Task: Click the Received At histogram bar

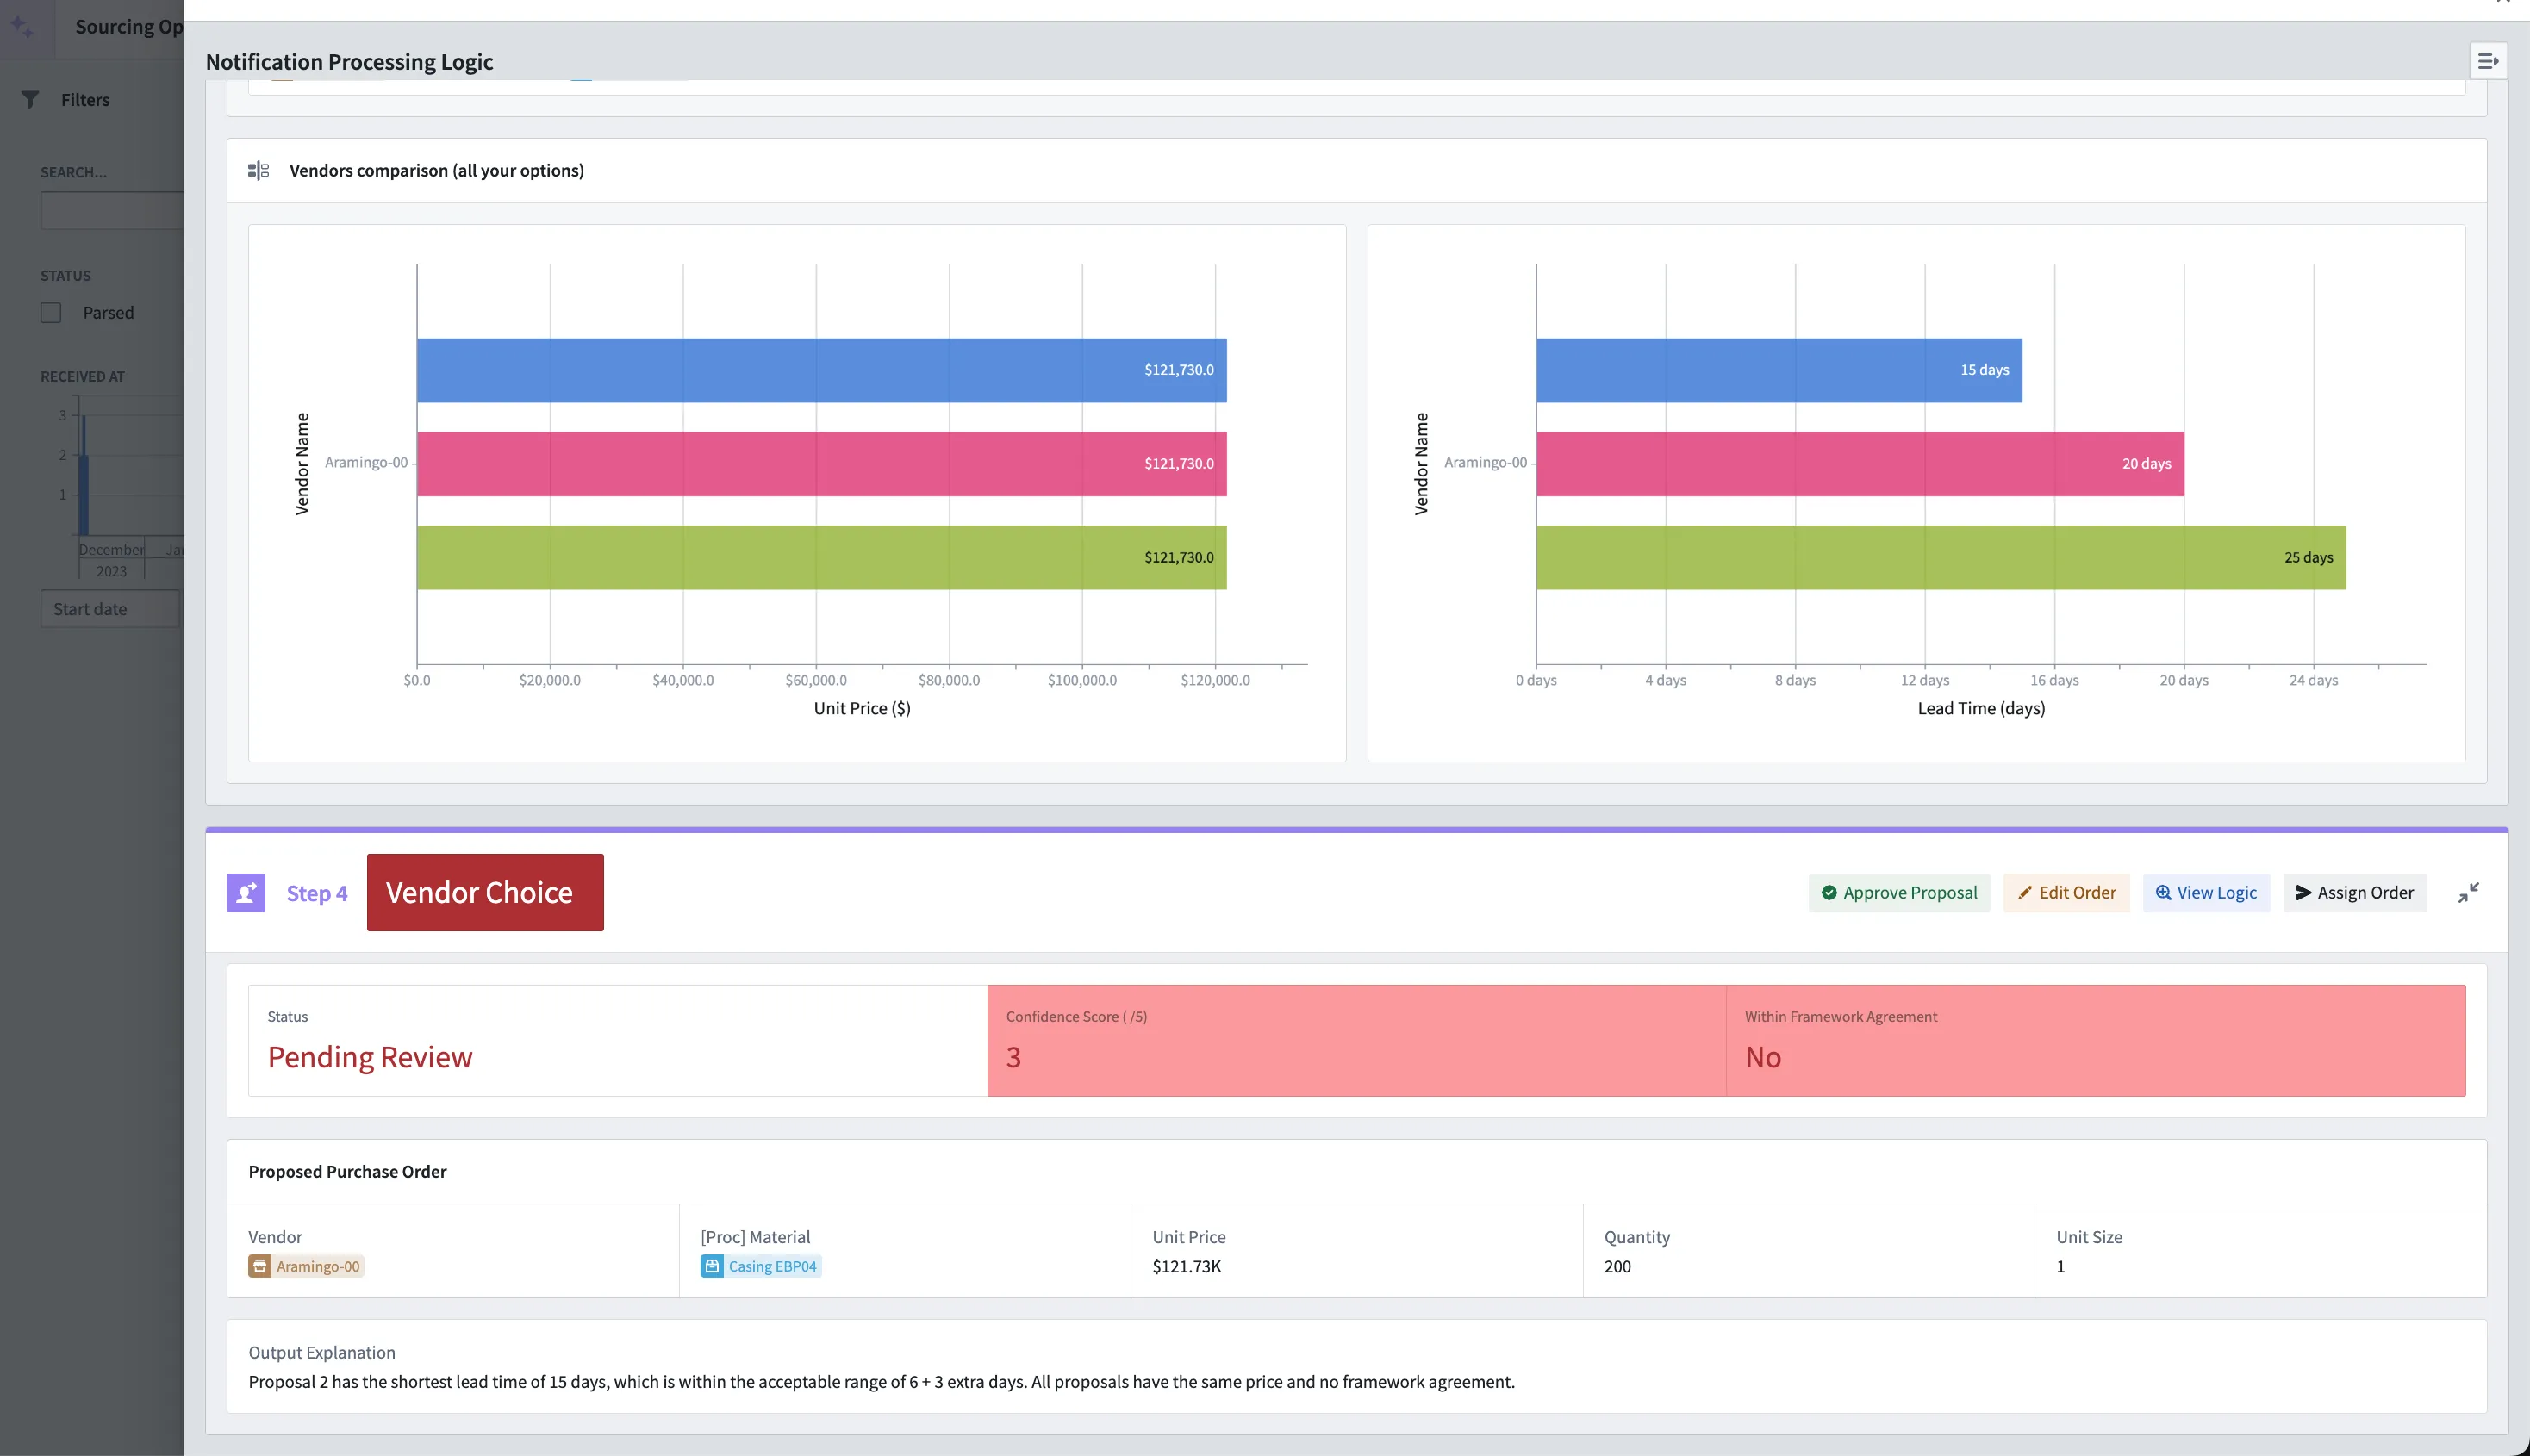Action: [x=84, y=495]
